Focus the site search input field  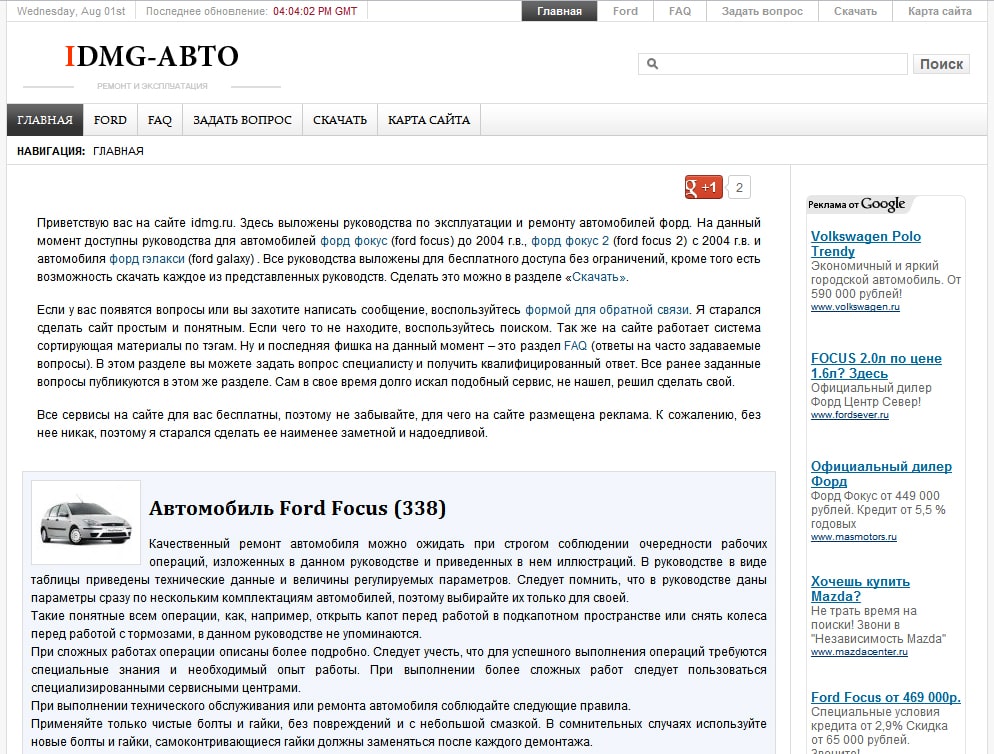[773, 63]
